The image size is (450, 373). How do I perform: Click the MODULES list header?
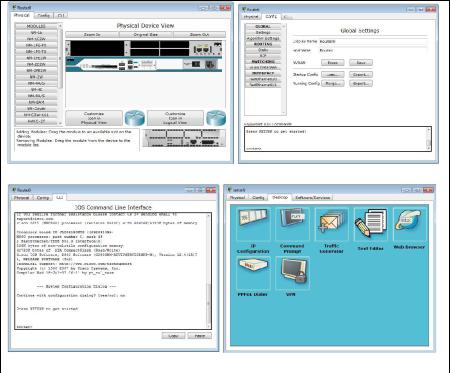[x=36, y=26]
